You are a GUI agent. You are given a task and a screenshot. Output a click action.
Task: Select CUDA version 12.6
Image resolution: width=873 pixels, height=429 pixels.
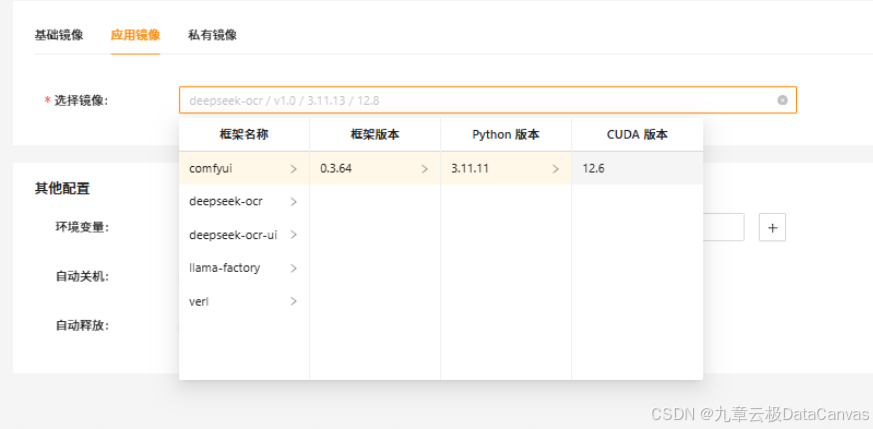637,168
